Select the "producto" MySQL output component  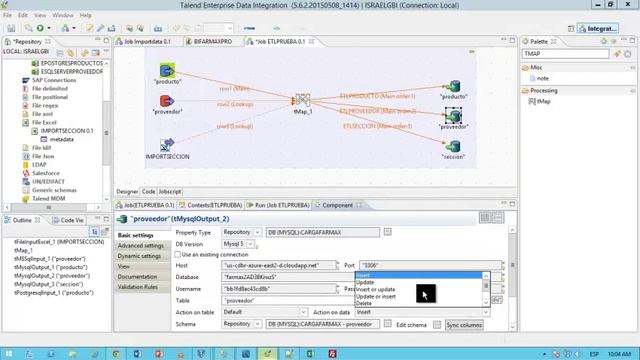453,86
